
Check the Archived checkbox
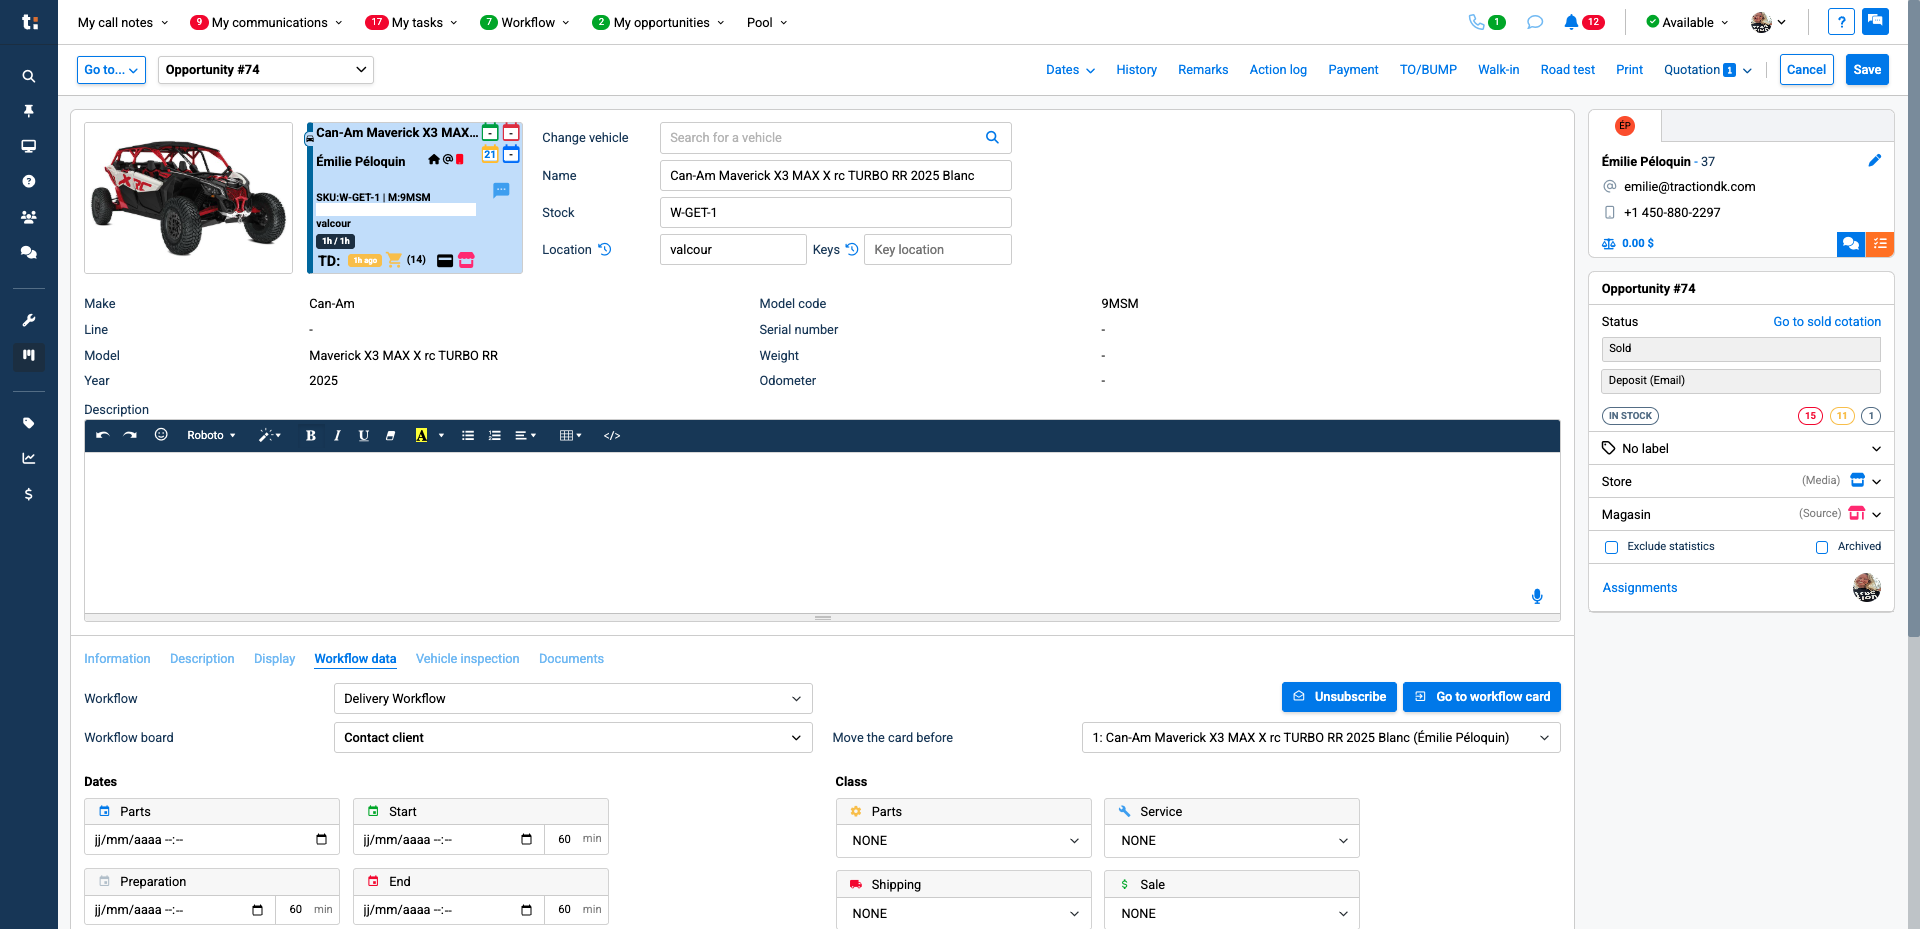coord(1821,547)
